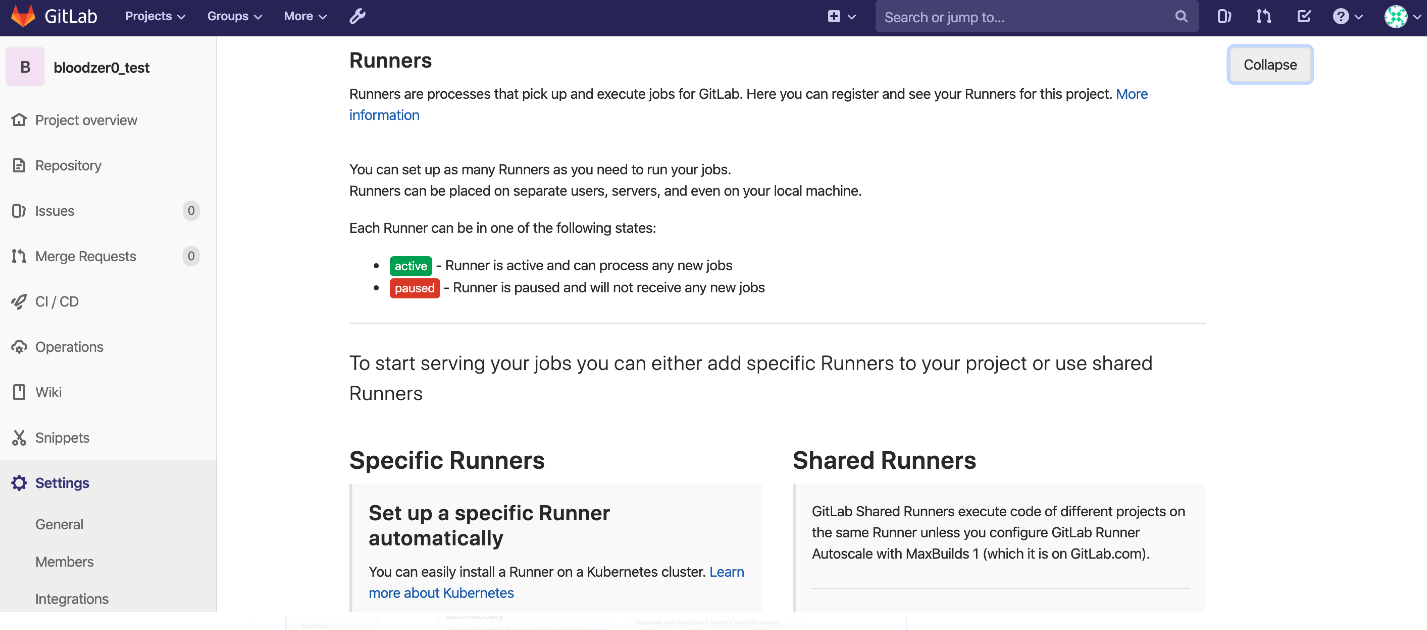Collapse the Runners section
The height and width of the screenshot is (630, 1427).
point(1270,65)
